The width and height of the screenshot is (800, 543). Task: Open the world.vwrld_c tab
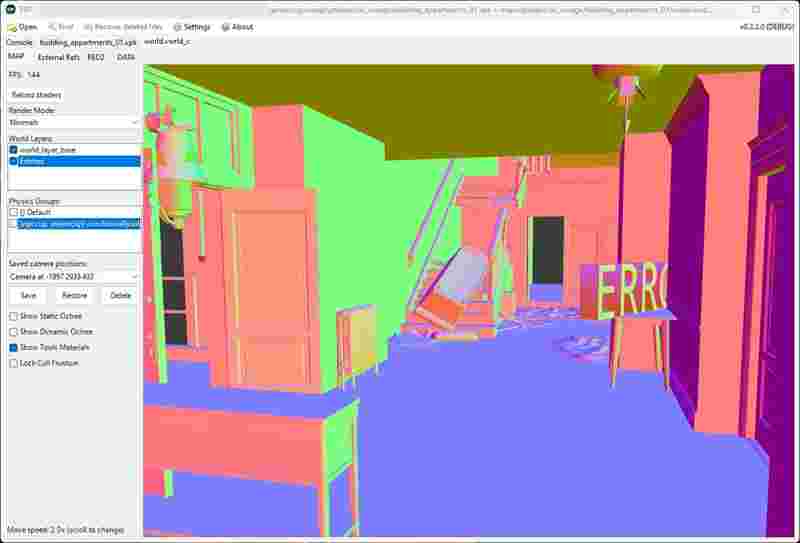click(167, 43)
